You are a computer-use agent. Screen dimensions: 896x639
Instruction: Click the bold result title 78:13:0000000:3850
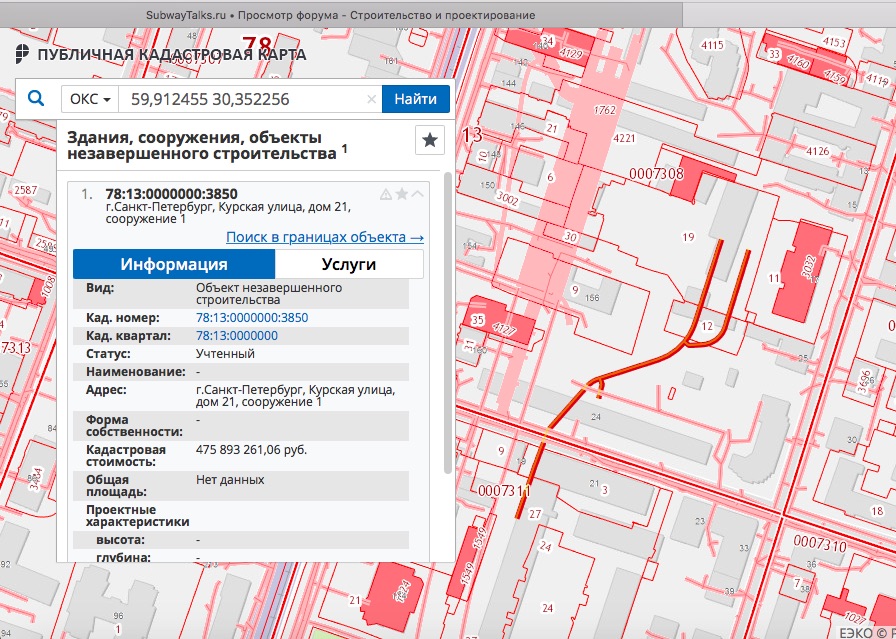click(171, 193)
